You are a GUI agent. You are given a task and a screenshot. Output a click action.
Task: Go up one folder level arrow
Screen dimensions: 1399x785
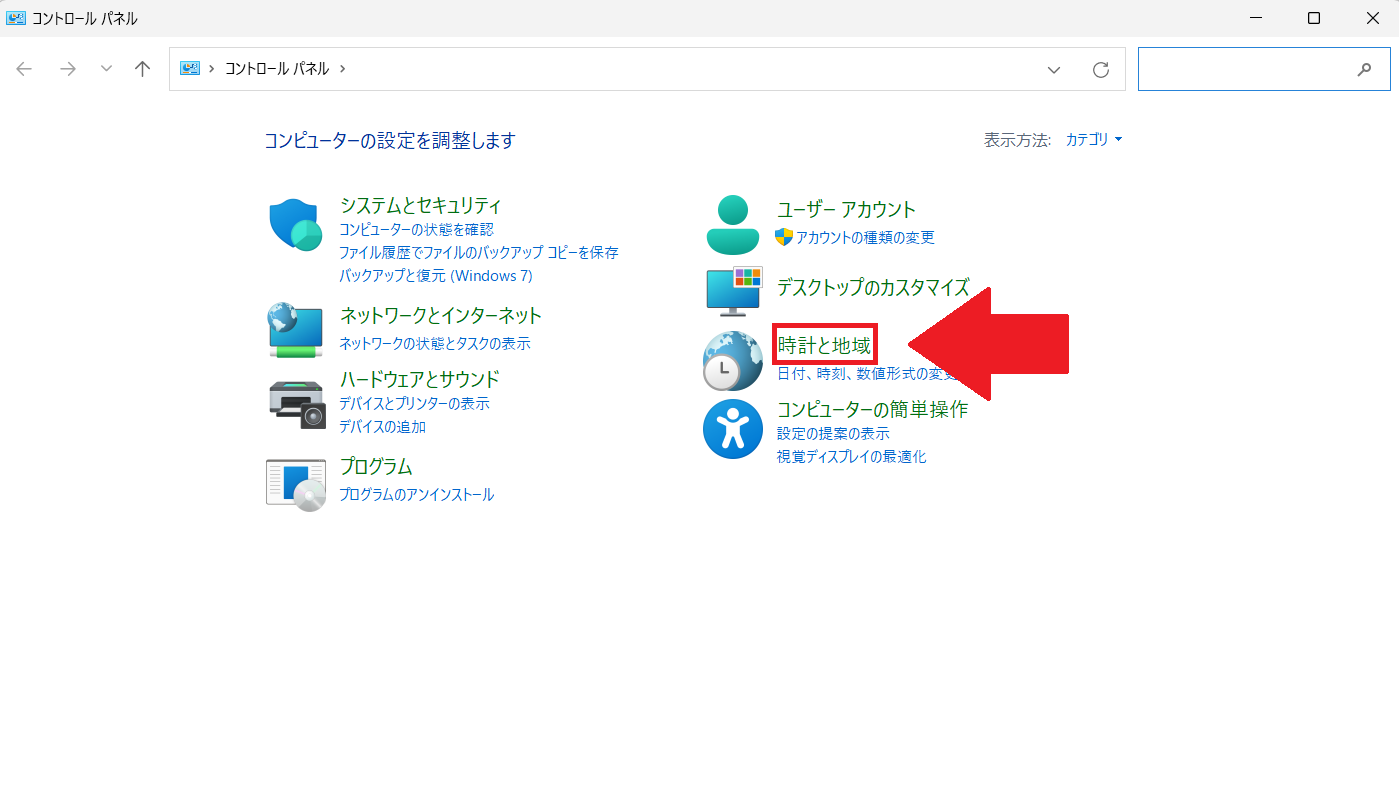pyautogui.click(x=142, y=69)
